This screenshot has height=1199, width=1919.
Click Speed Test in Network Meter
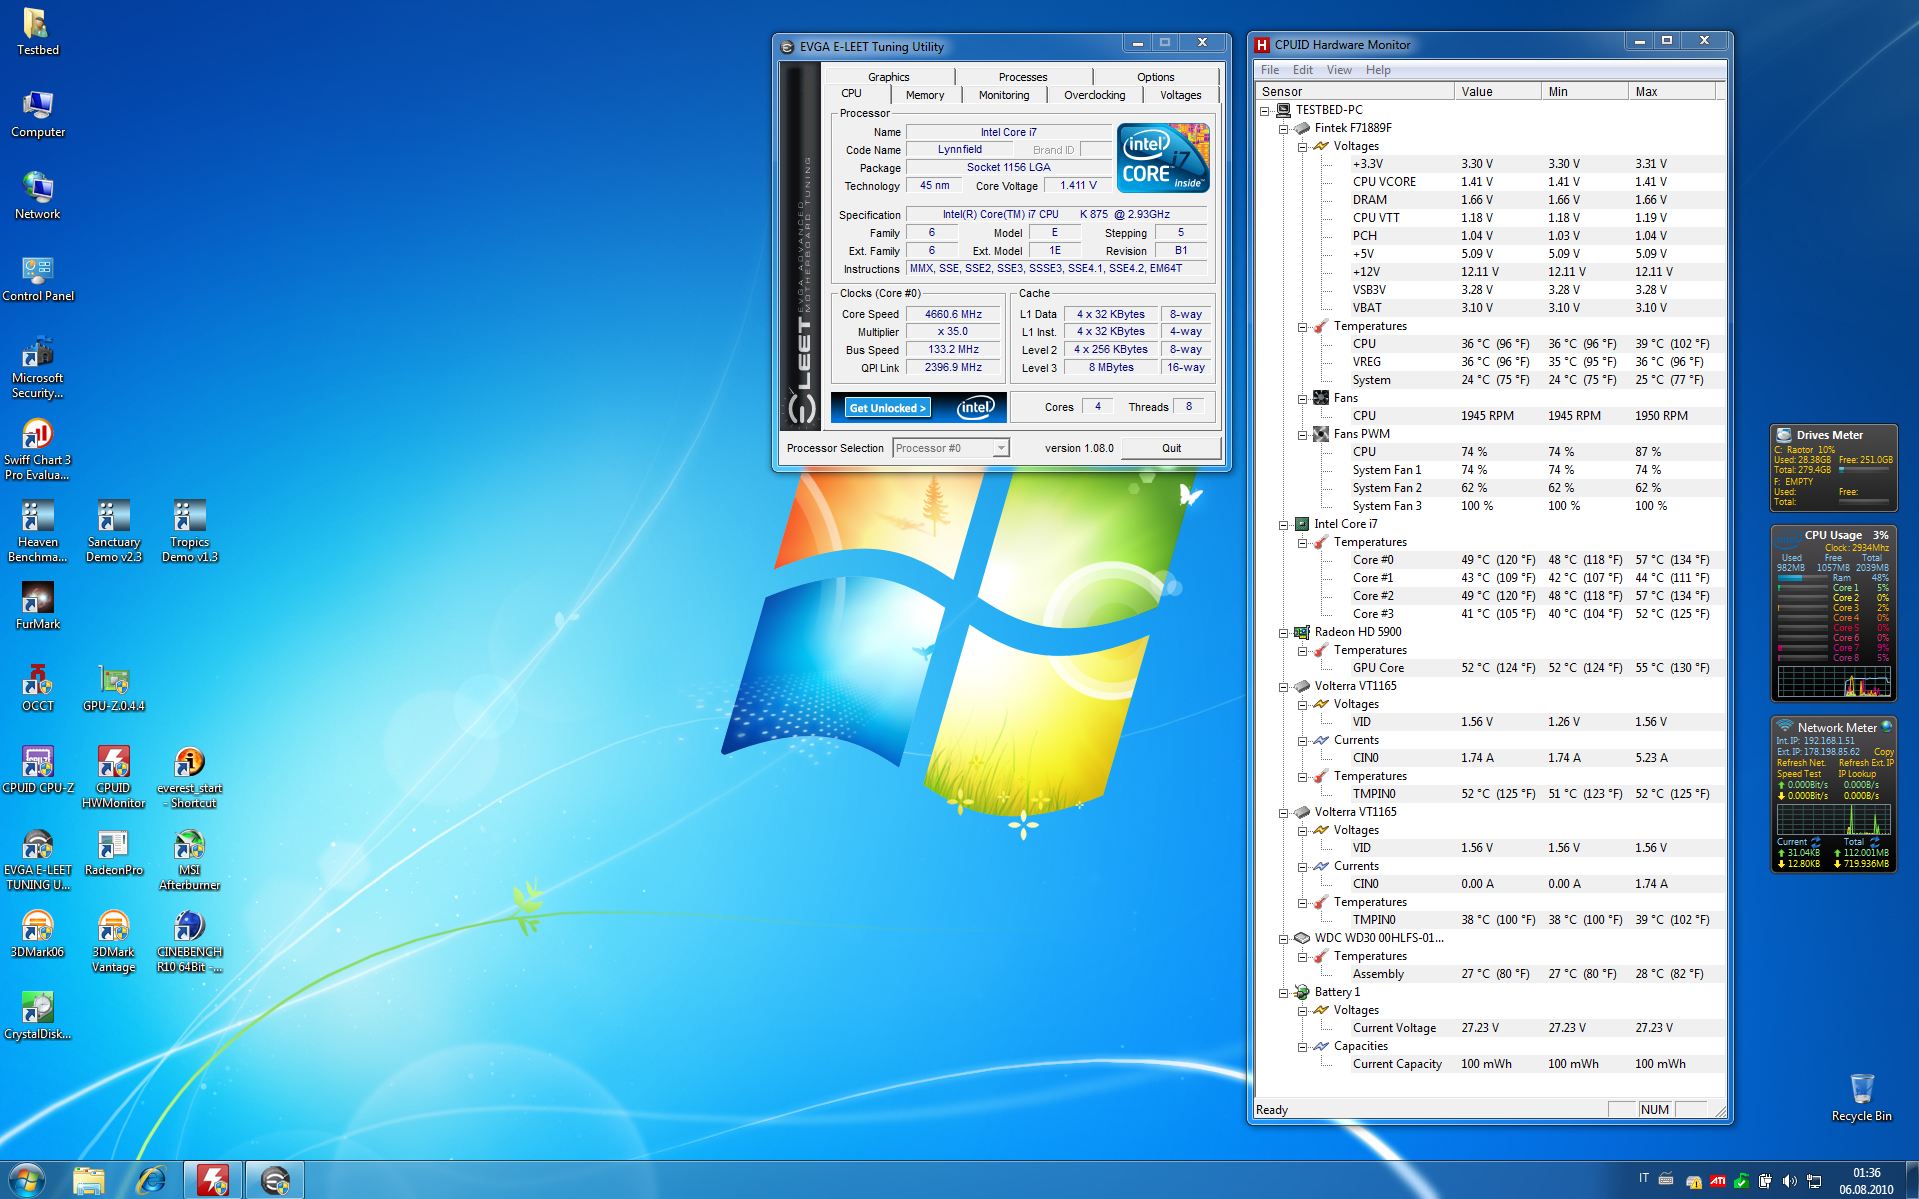1798,774
